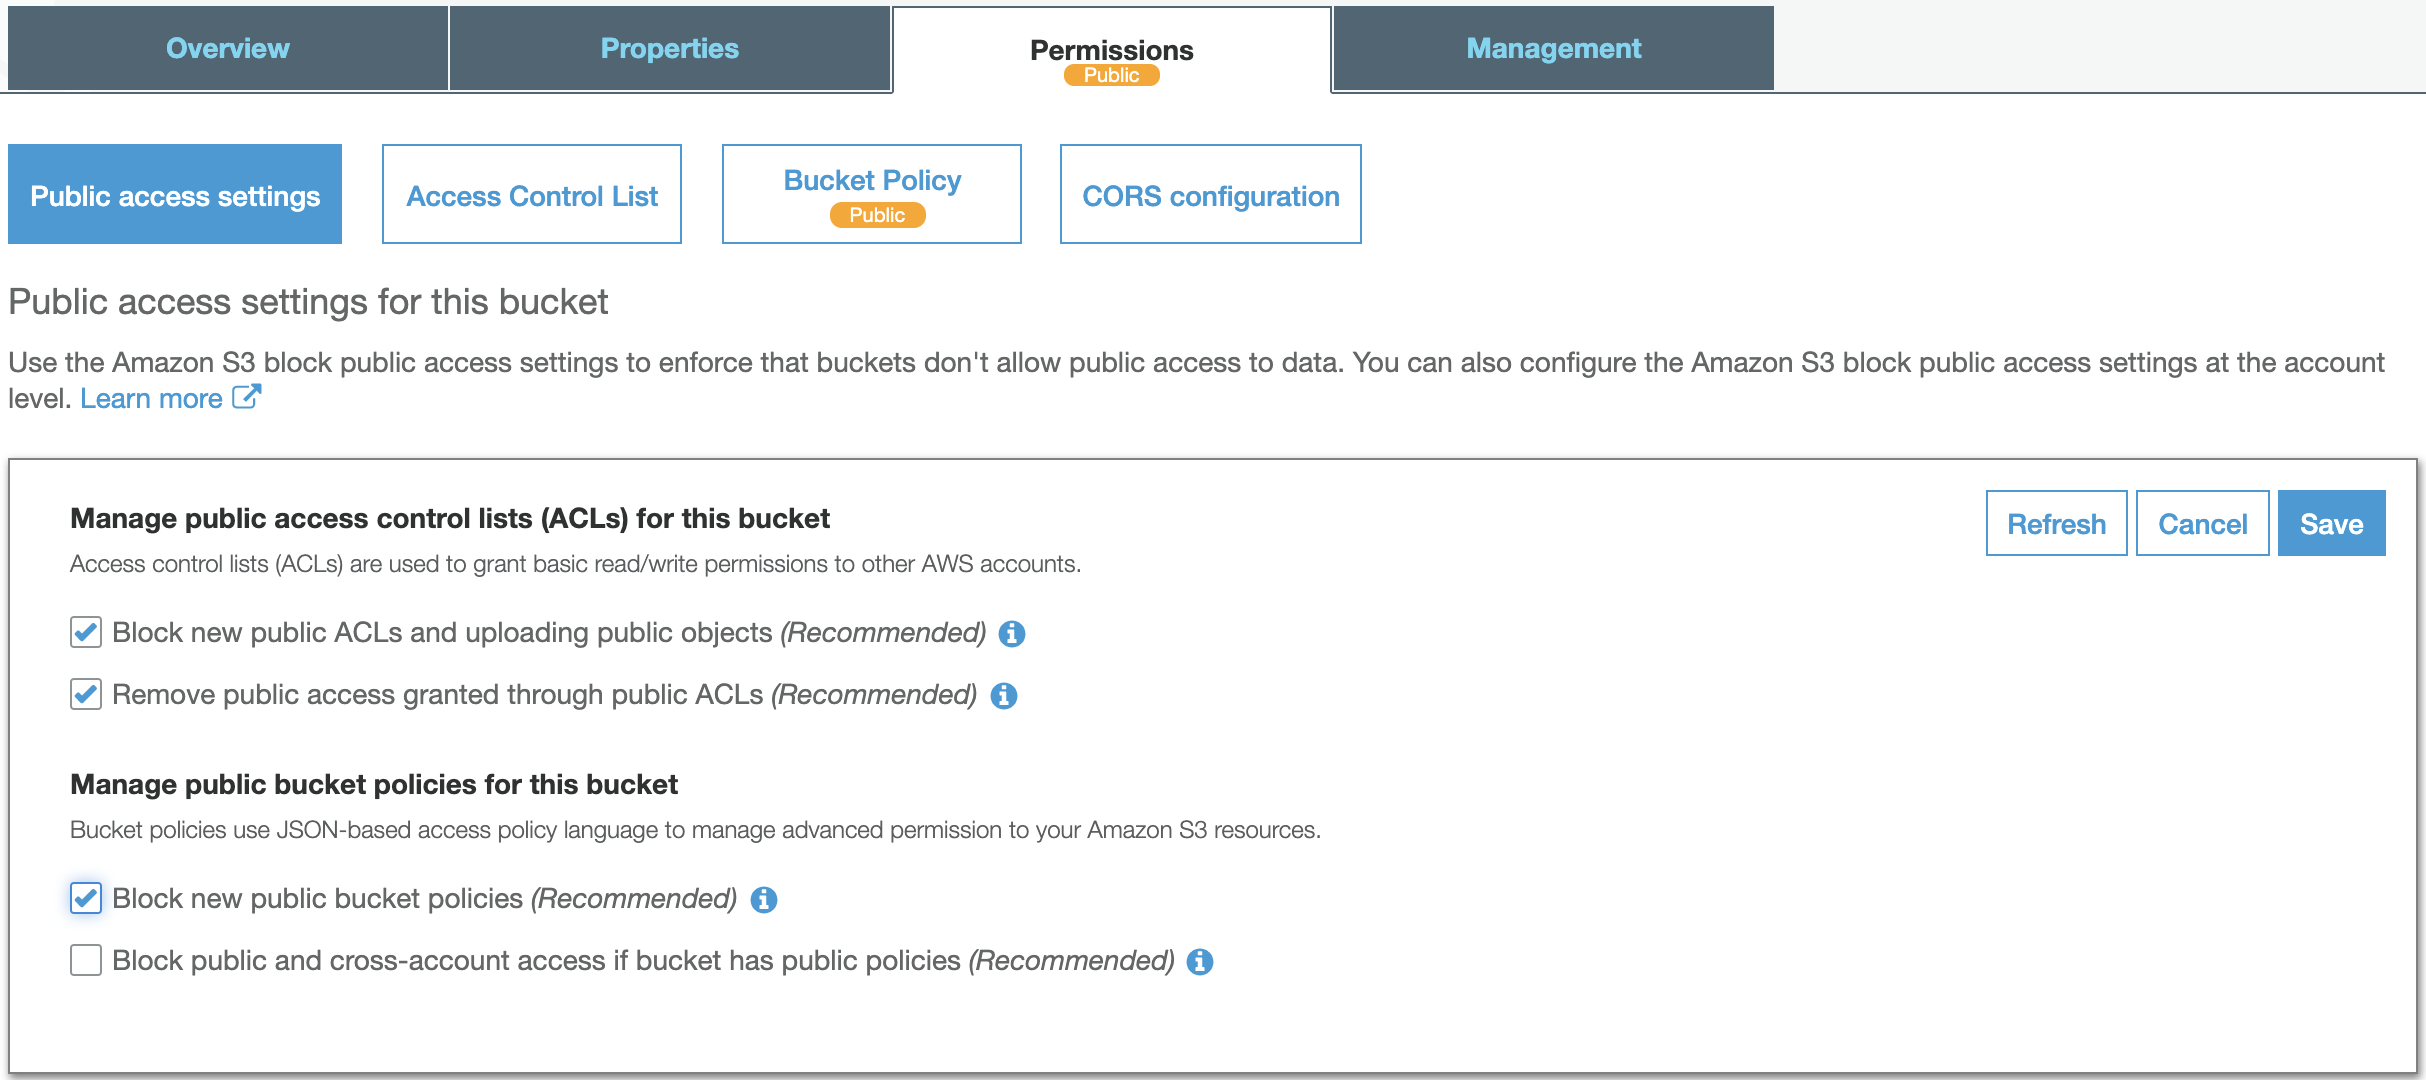Toggle Block new public bucket policies checkbox
Image resolution: width=2426 pixels, height=1080 pixels.
[86, 898]
